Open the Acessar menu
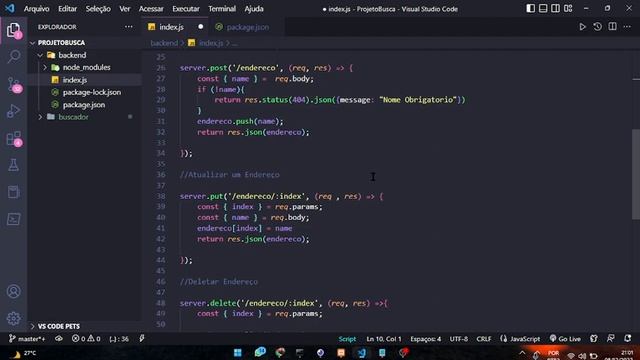Viewport: 640px width, 360px height. tap(151, 9)
